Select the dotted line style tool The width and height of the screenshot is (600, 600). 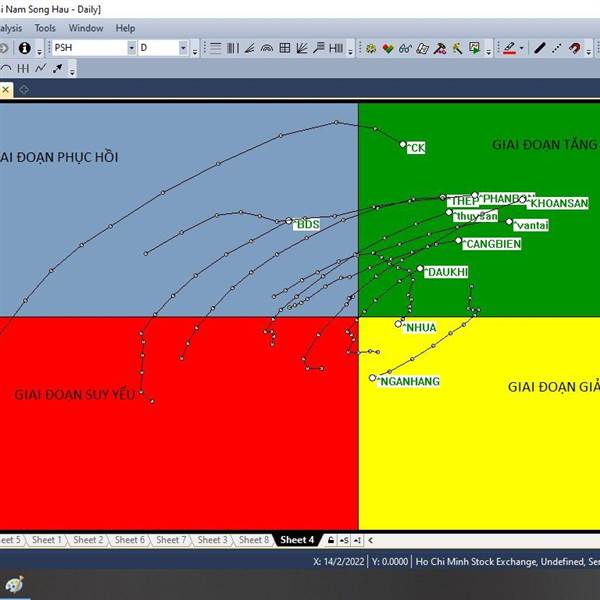(557, 48)
